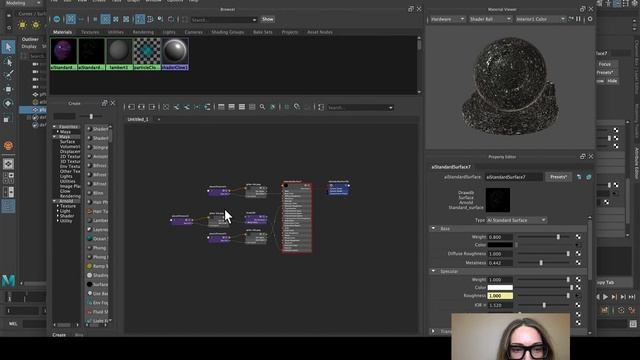Click the Maya logo icon at lower left
Viewport: 640px width, 360px height.
(9, 281)
